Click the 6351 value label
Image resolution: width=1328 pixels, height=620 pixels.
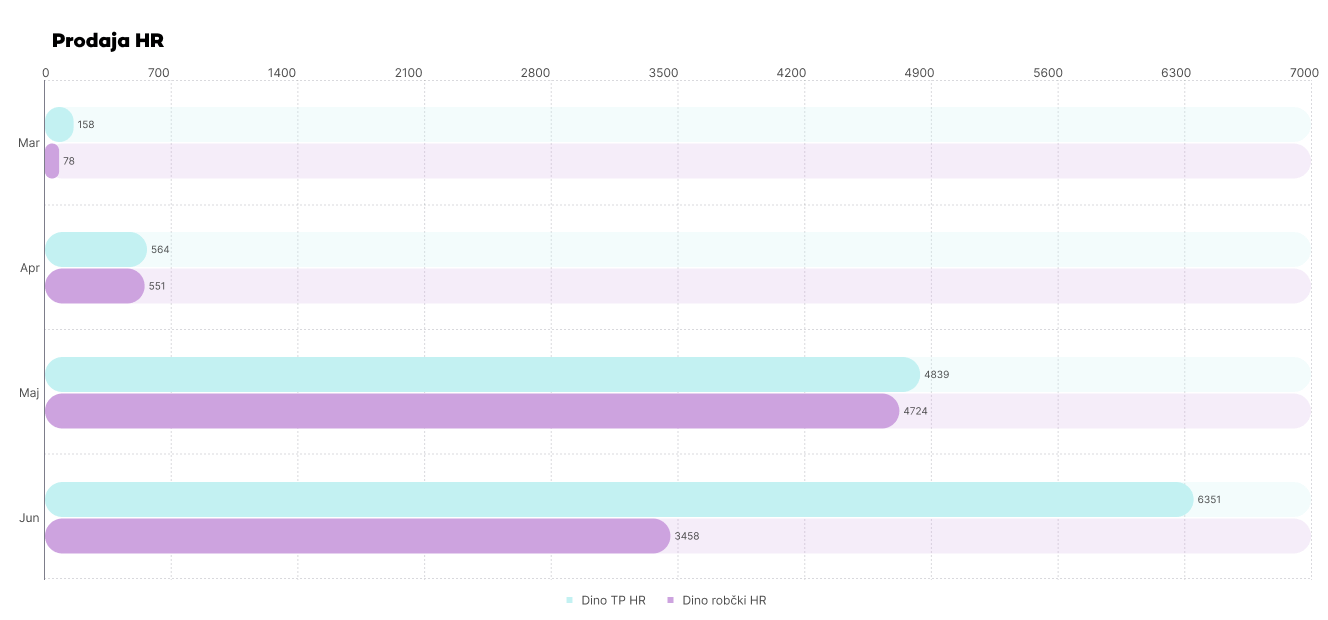click(x=1209, y=499)
